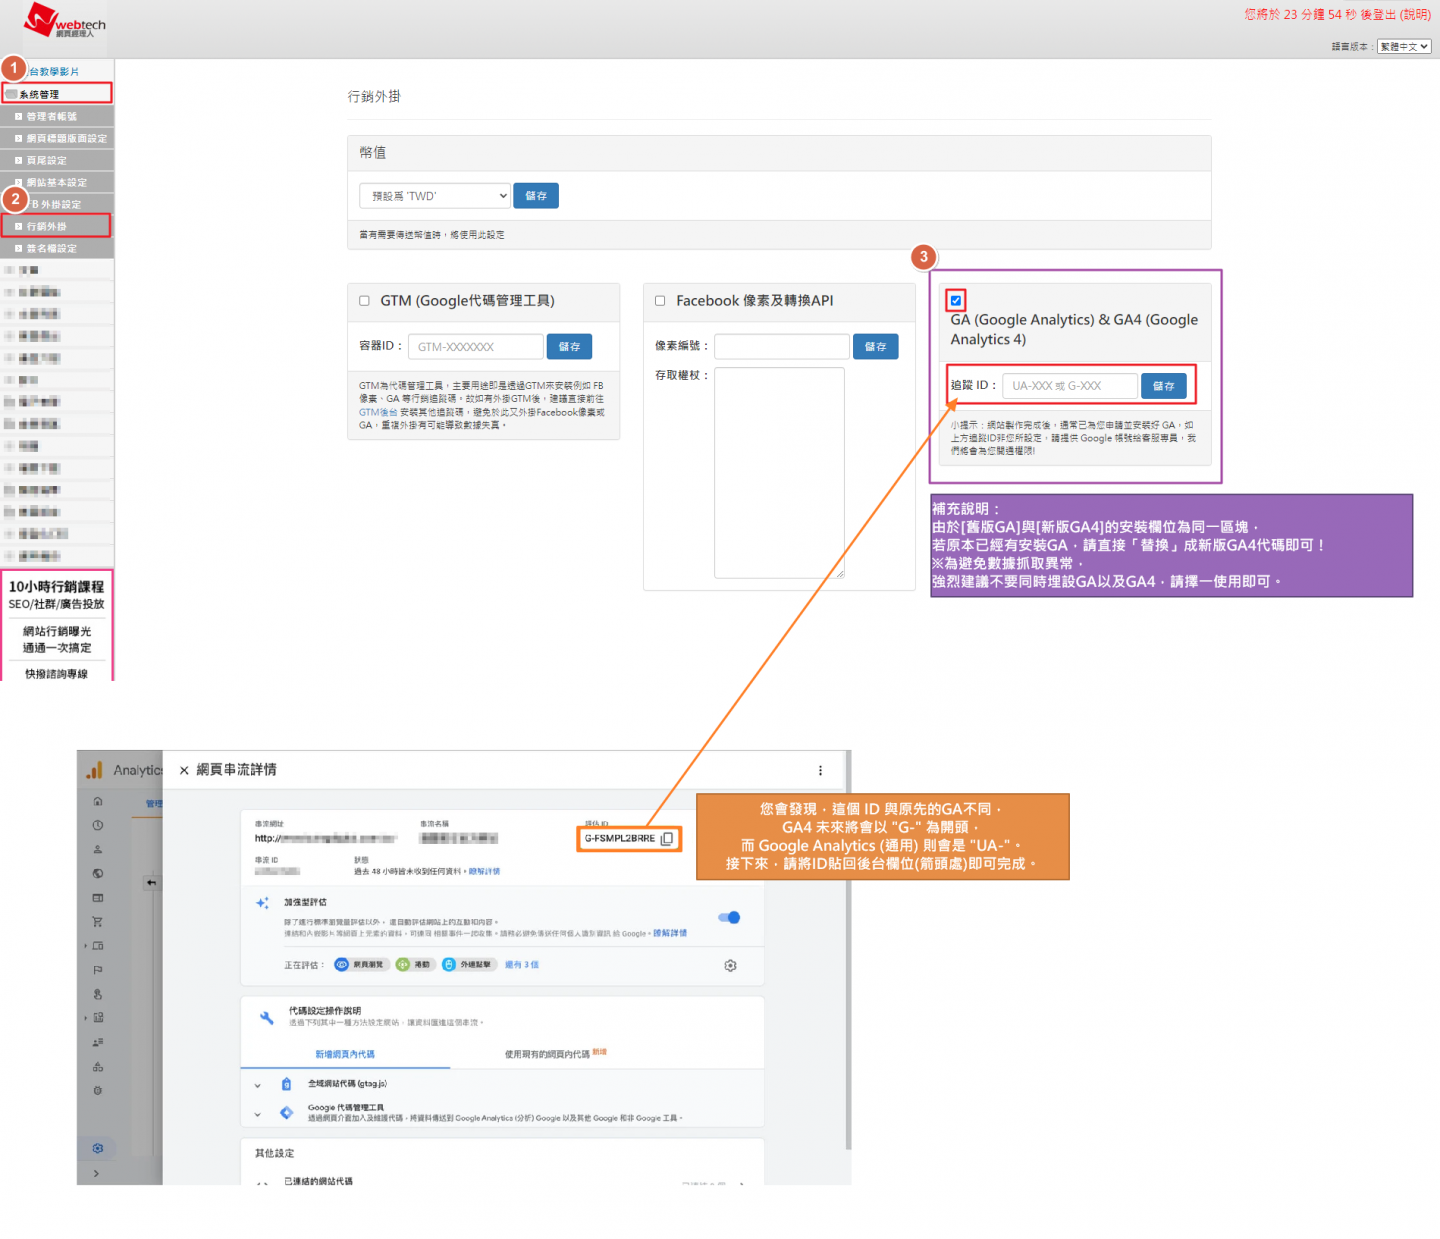Toggle the enhanced measurement switch
The image size is (1440, 1239).
click(729, 917)
